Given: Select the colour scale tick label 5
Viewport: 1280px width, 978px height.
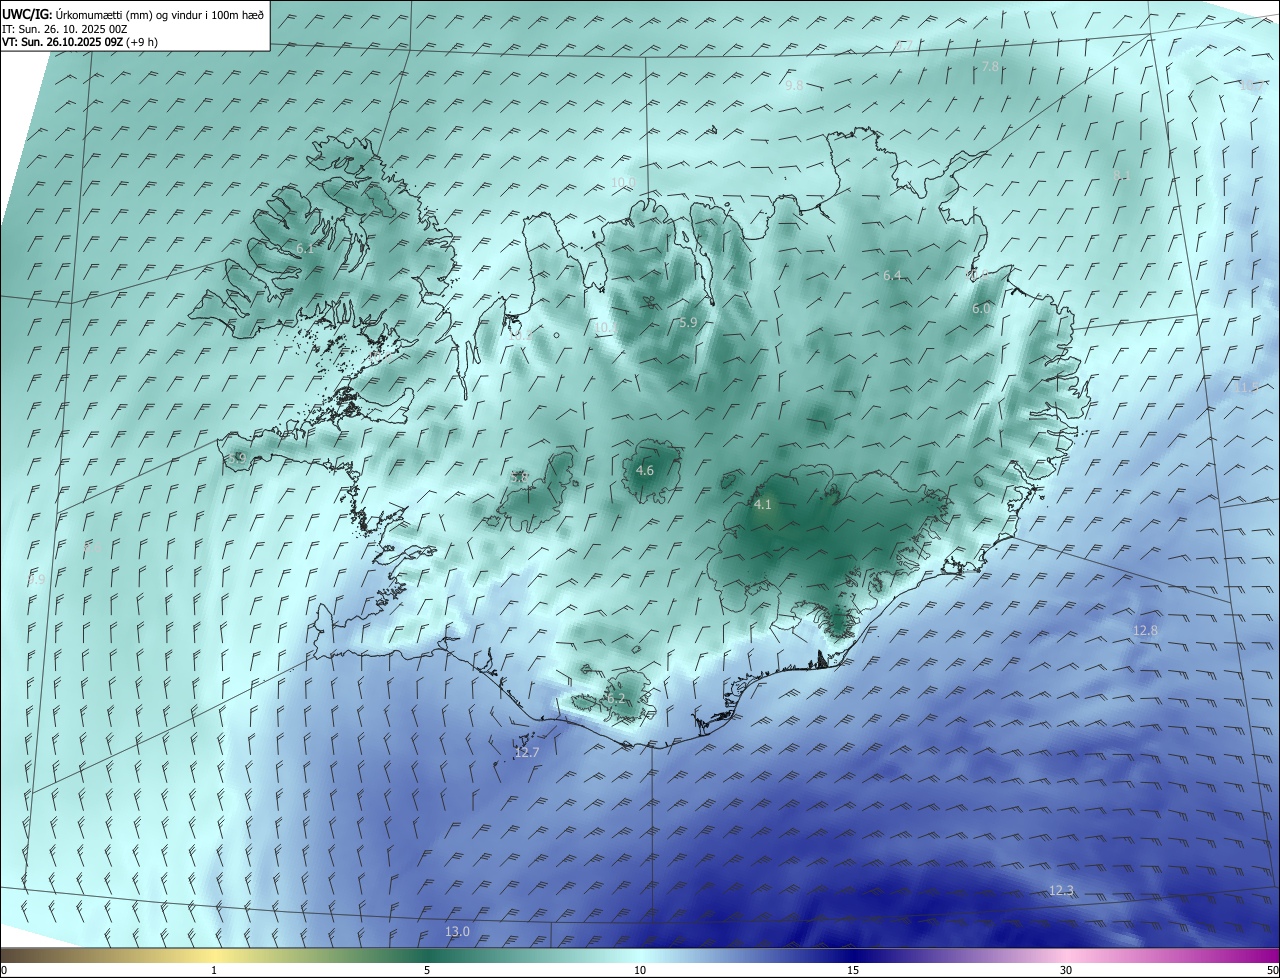Looking at the screenshot, I should 427,970.
